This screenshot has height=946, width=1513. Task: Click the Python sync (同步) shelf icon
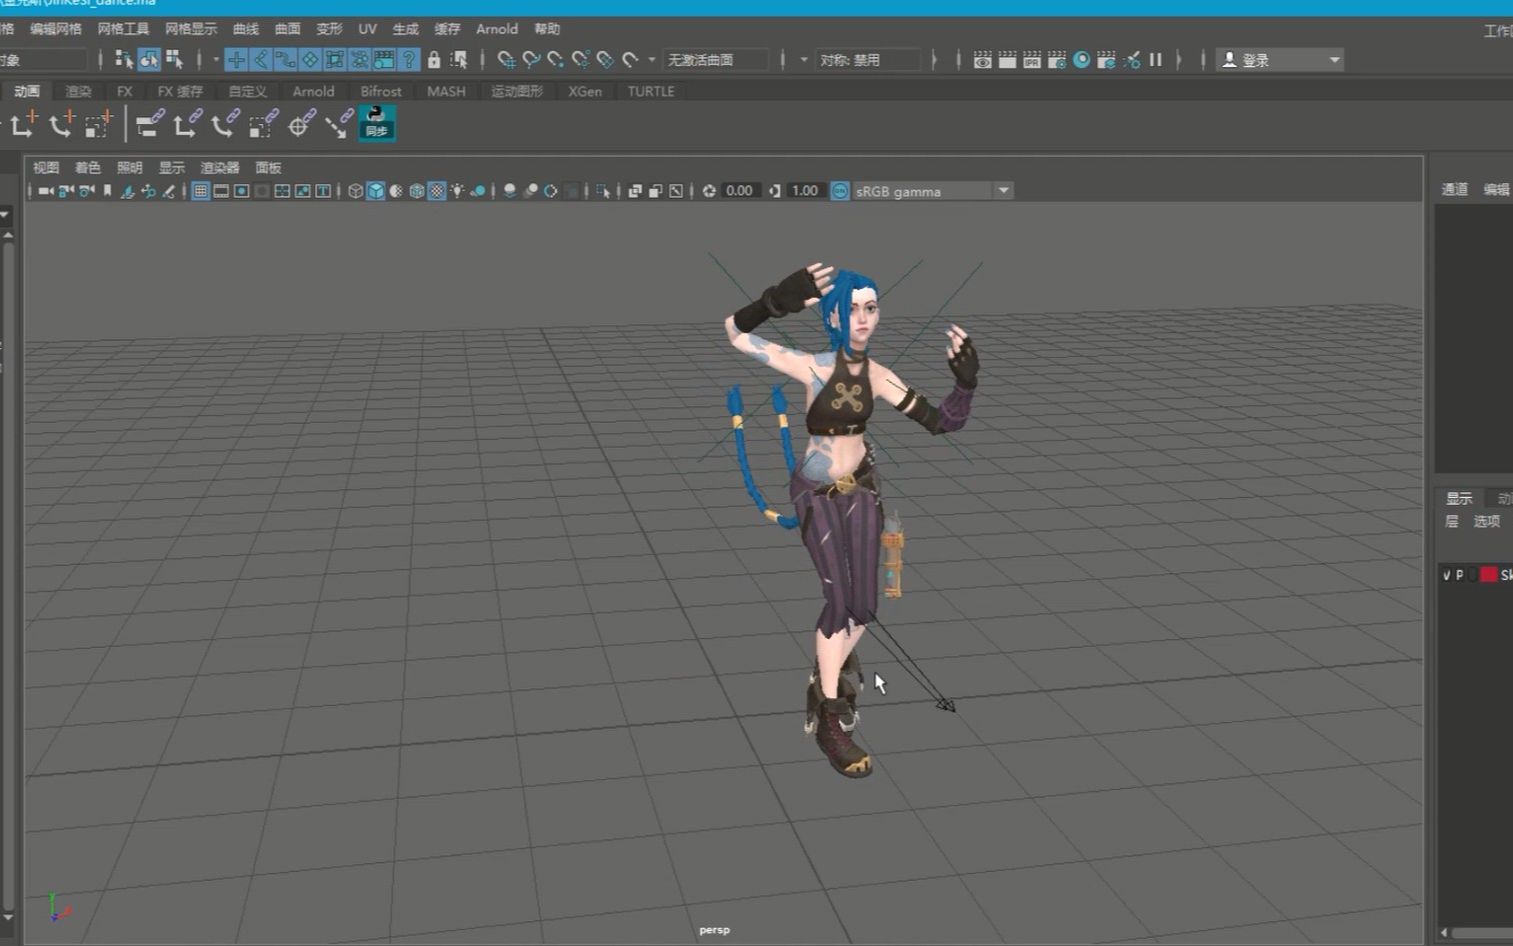coord(377,123)
